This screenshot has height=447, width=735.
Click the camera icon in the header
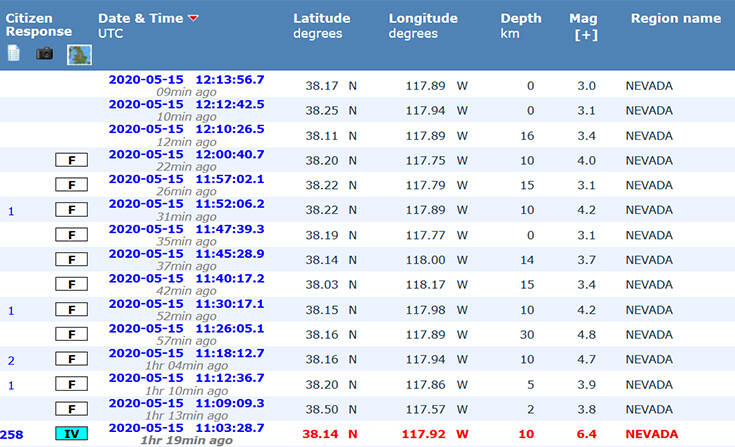45,53
